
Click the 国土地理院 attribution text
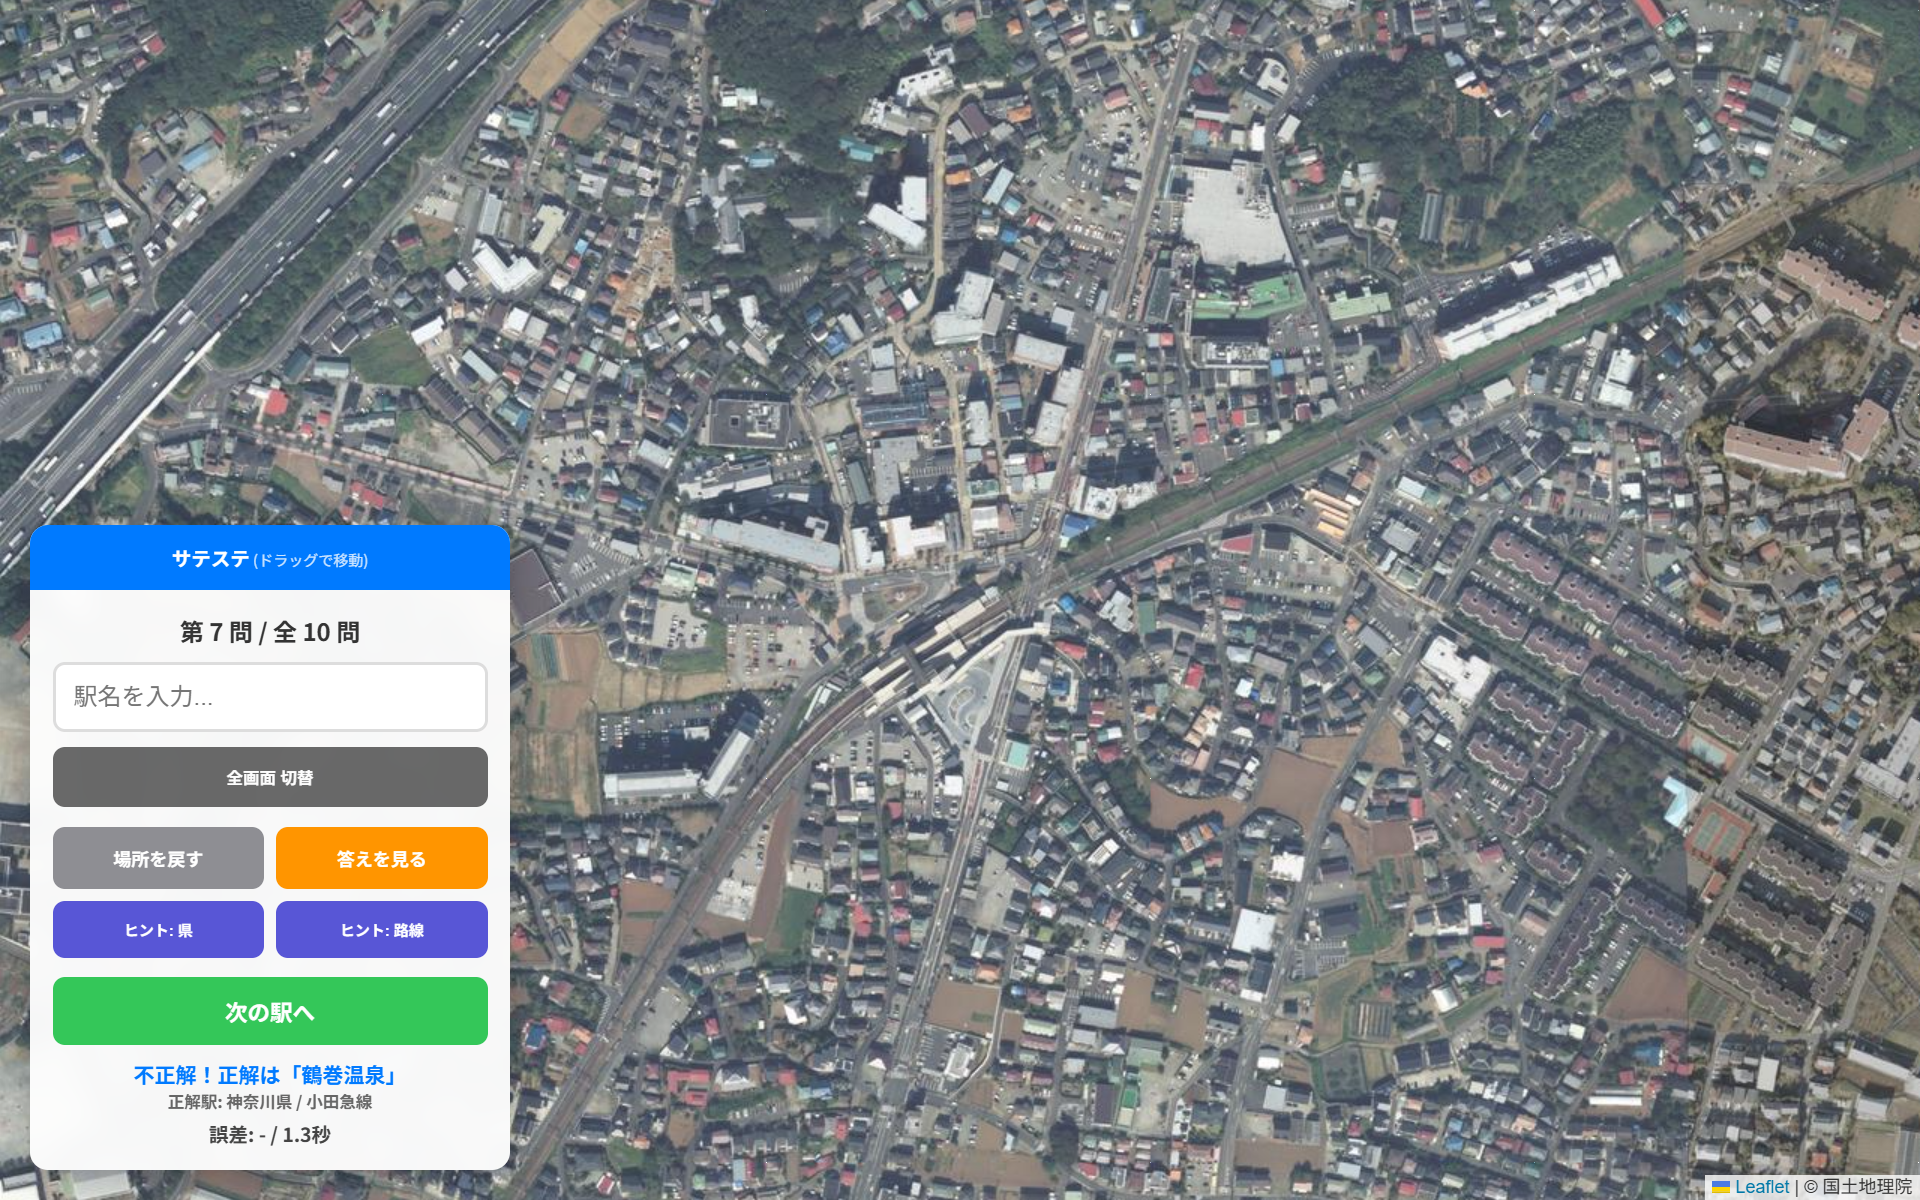(x=1867, y=1187)
